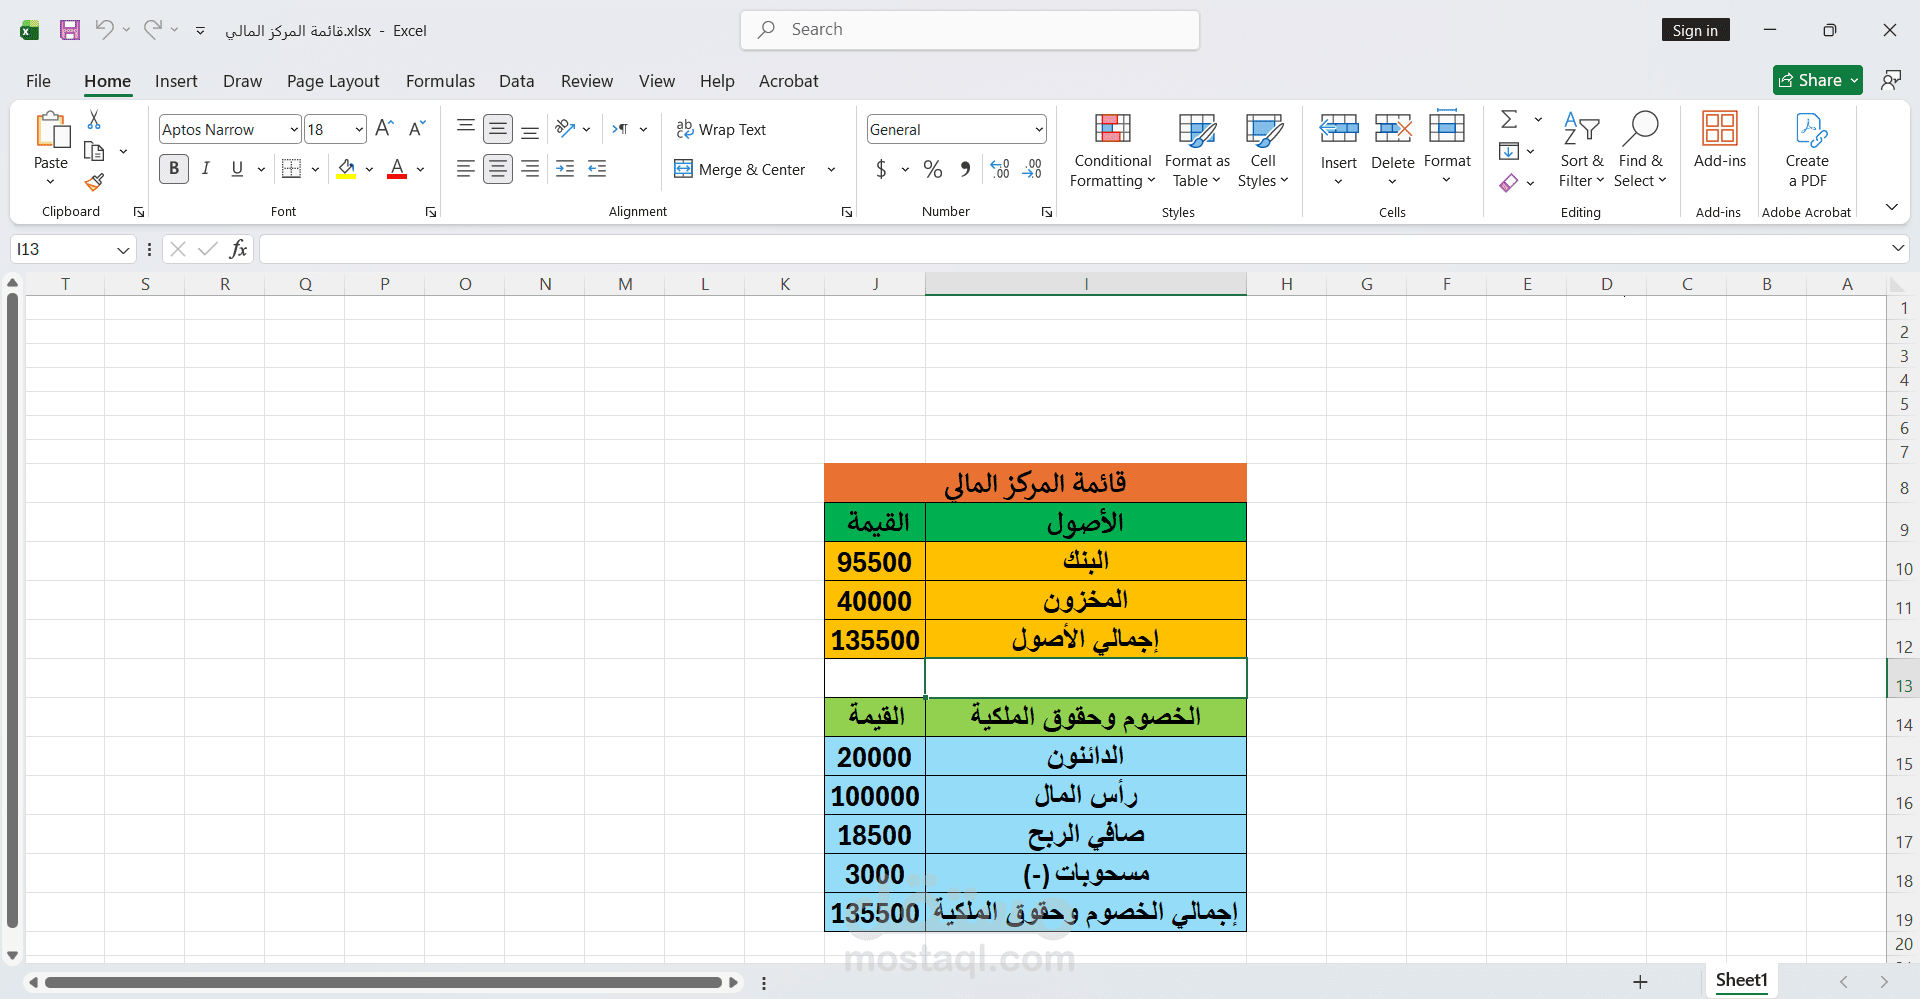Image resolution: width=1920 pixels, height=999 pixels.
Task: Click the horizontal scrollbar thumb
Action: tap(383, 982)
